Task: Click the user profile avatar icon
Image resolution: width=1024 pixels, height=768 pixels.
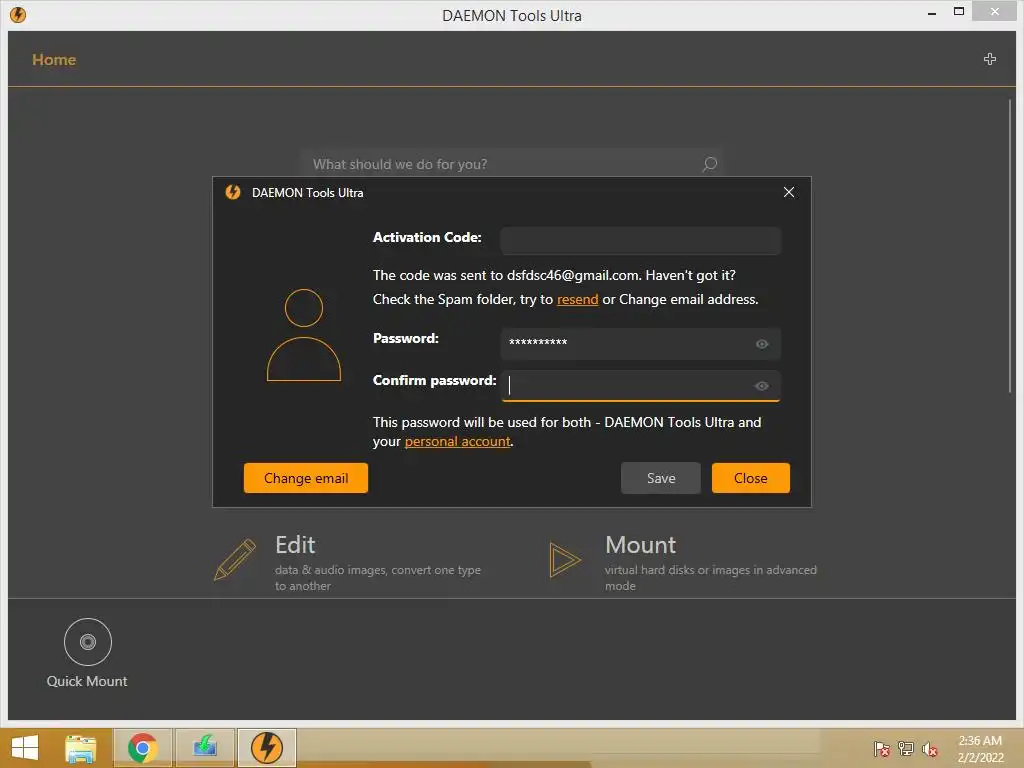Action: point(304,335)
